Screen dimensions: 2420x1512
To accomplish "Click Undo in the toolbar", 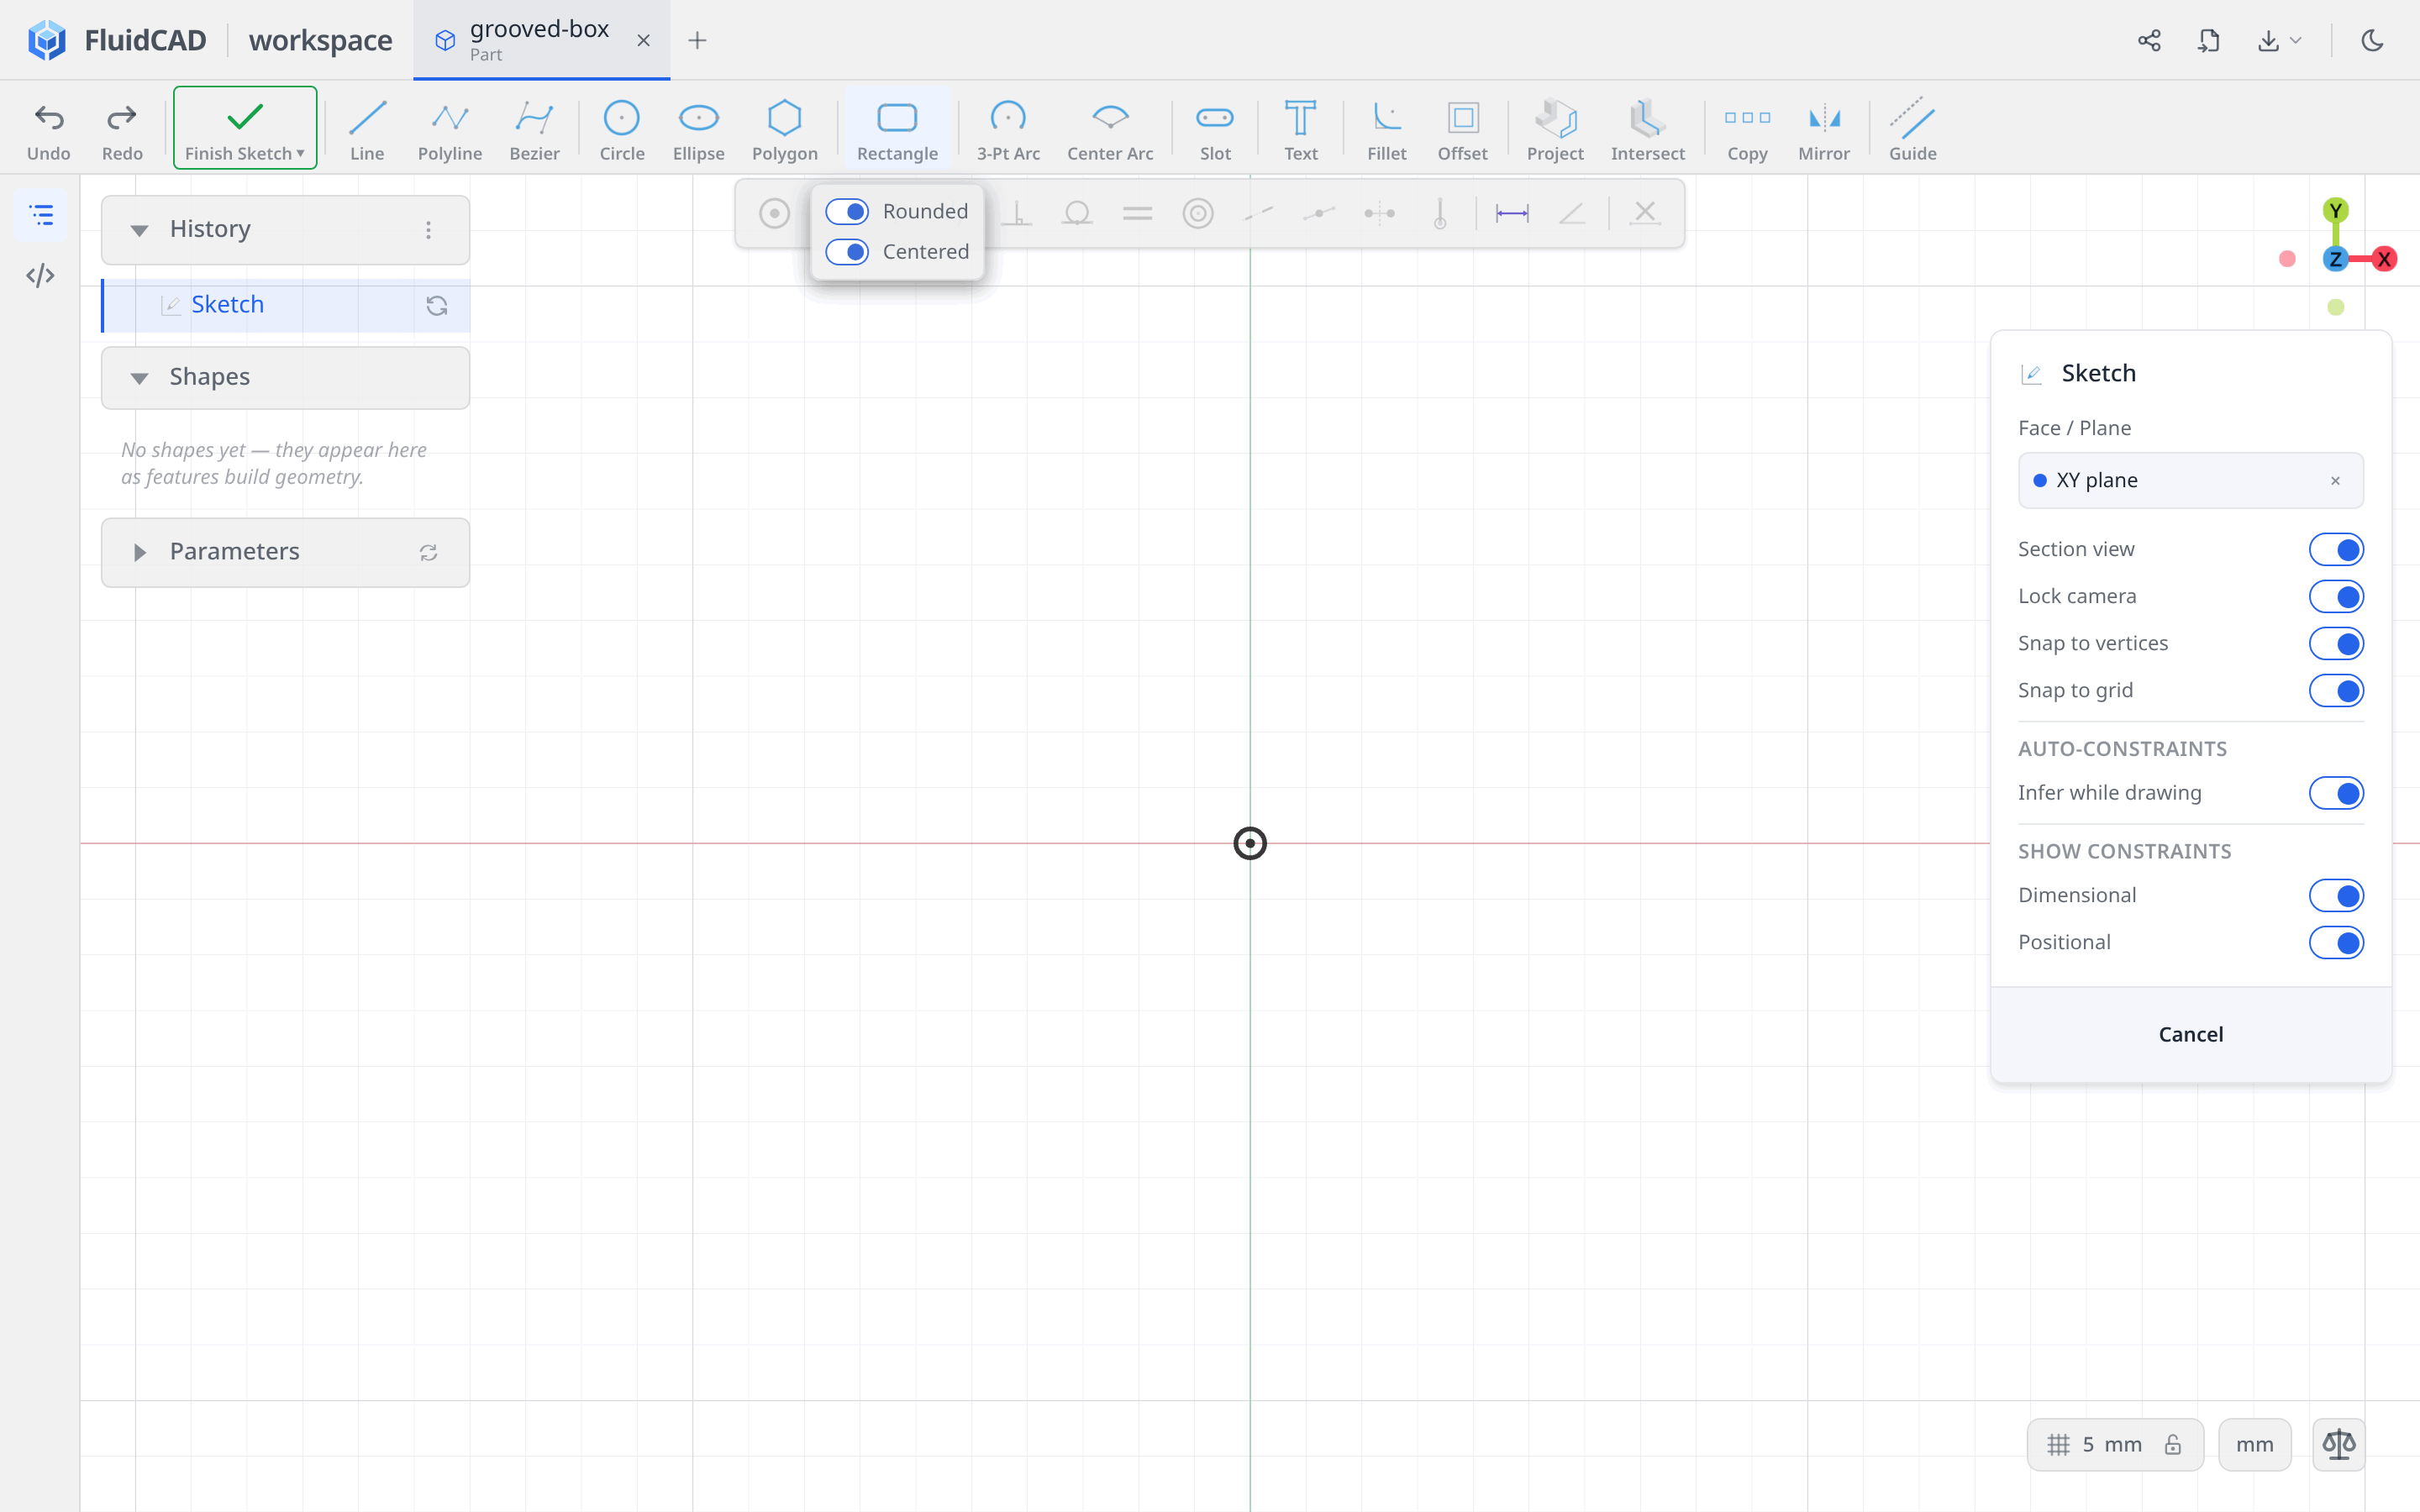I will click(48, 129).
